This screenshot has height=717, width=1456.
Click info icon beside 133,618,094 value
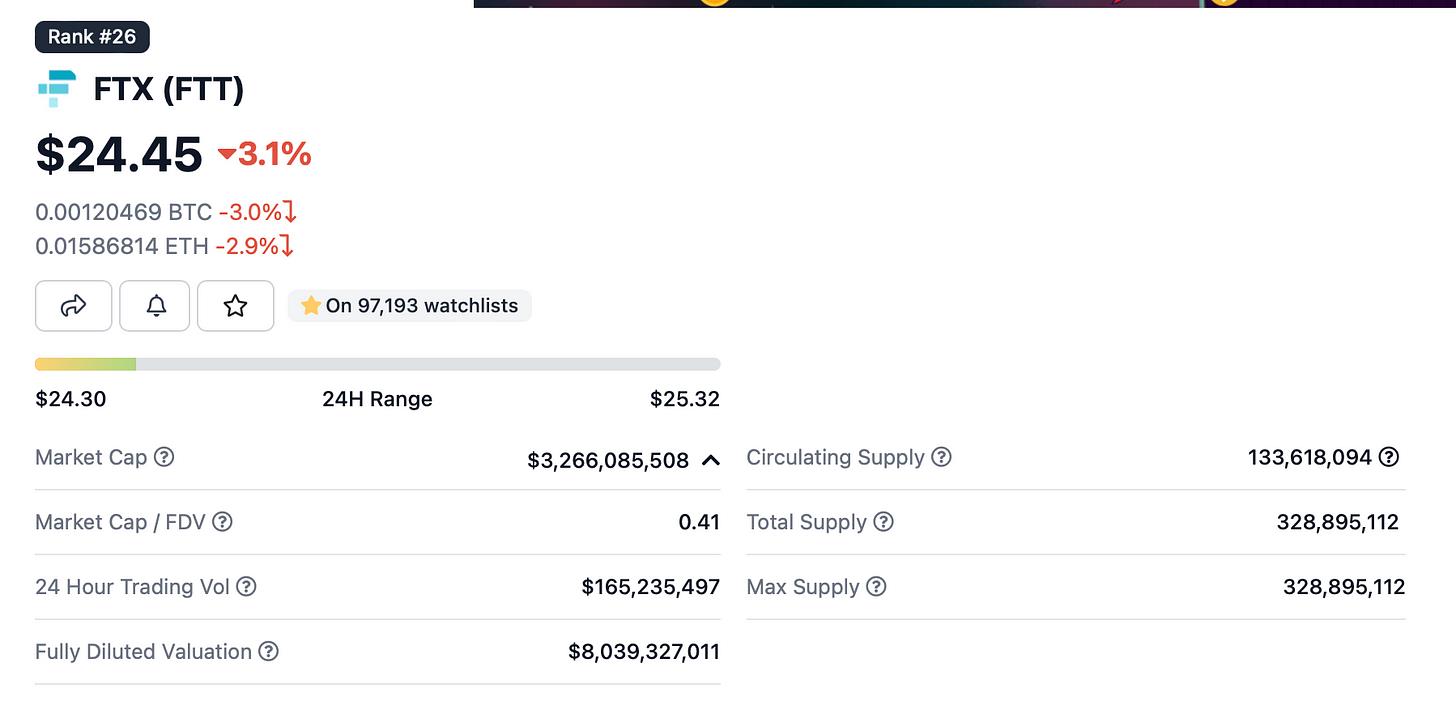[1389, 457]
